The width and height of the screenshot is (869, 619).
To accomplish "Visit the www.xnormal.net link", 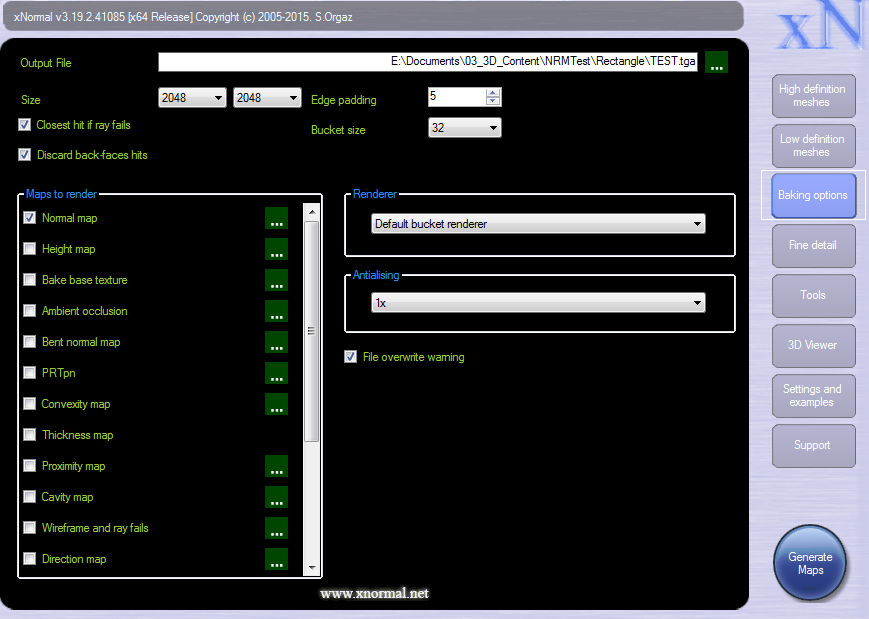I will tap(375, 594).
